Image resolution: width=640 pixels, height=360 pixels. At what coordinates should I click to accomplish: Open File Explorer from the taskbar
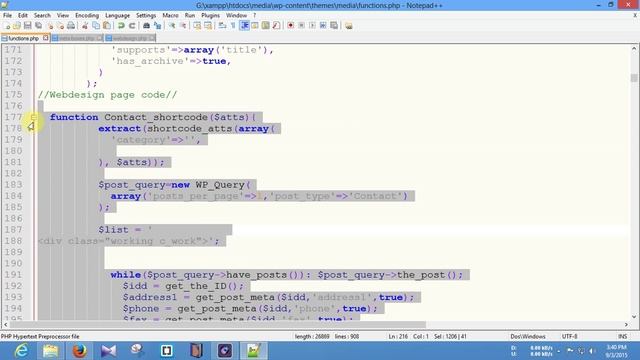tap(50, 351)
